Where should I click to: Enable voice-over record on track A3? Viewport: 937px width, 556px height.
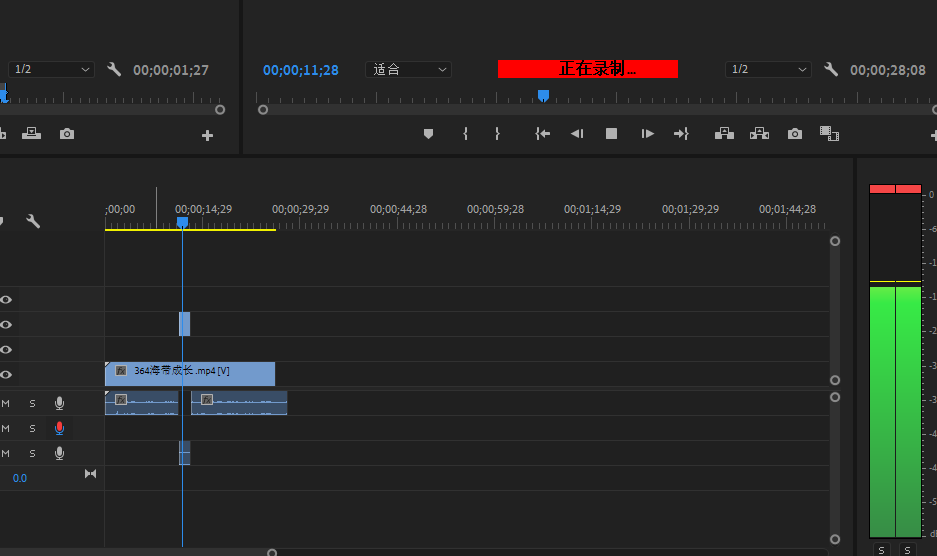pyautogui.click(x=59, y=453)
